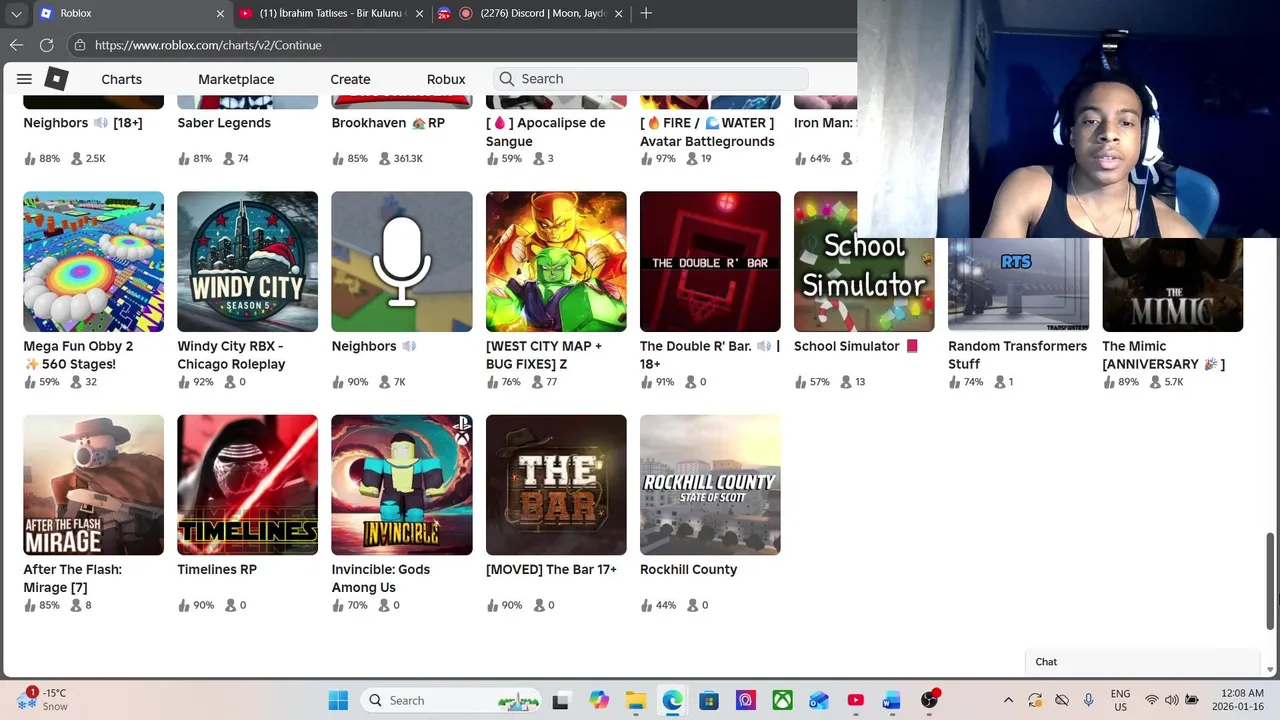Screen dimensions: 1280x720
Task: Open [MOVED] The Bar 17+ thumbnail
Action: pos(556,485)
